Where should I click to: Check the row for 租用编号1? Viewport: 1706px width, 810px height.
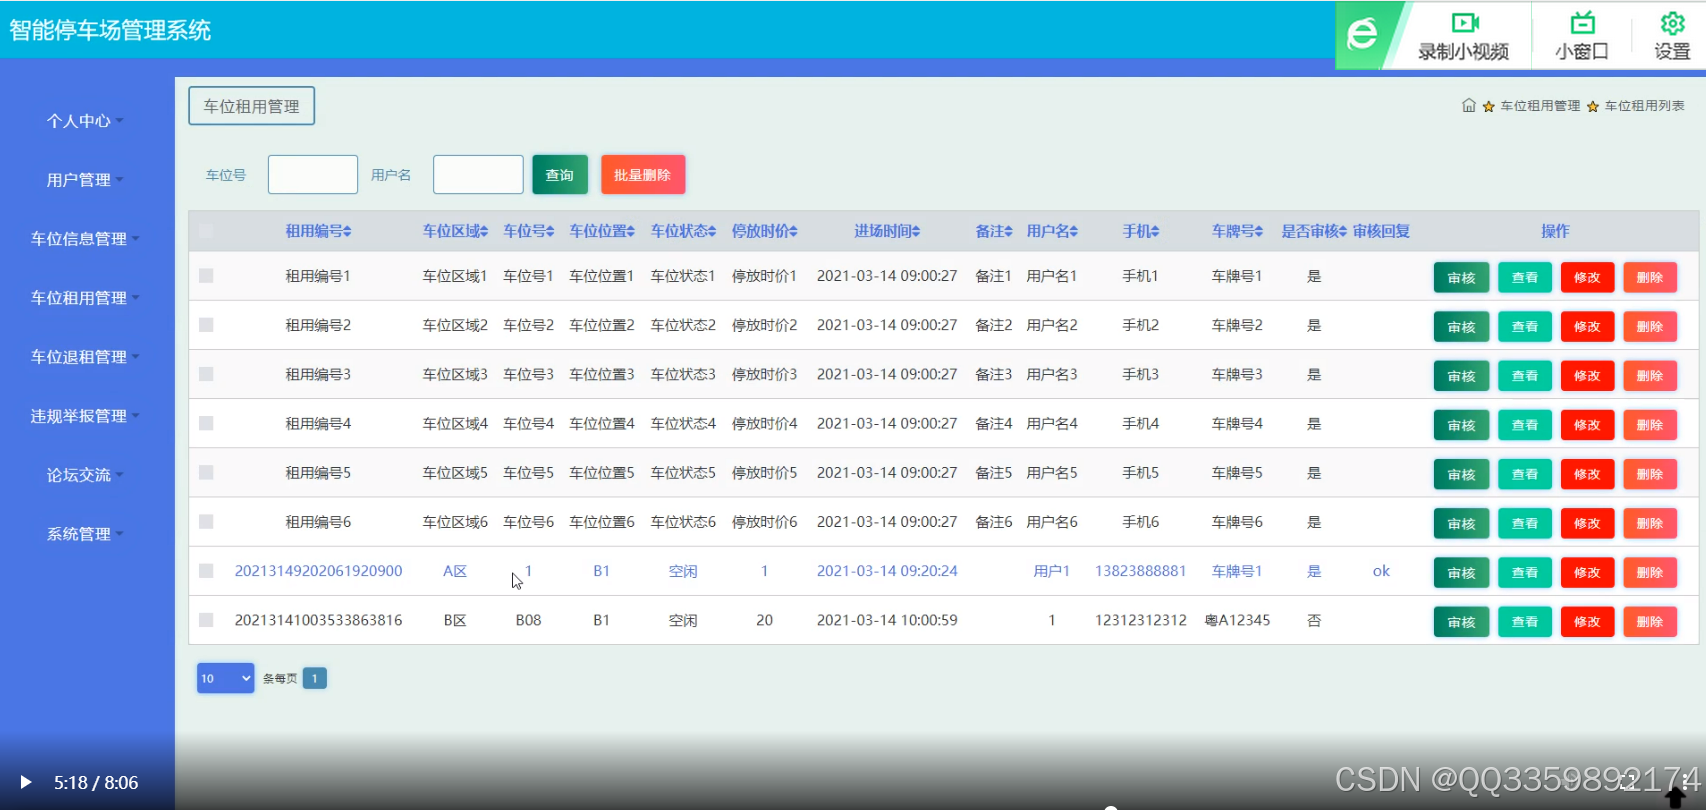[x=206, y=276]
